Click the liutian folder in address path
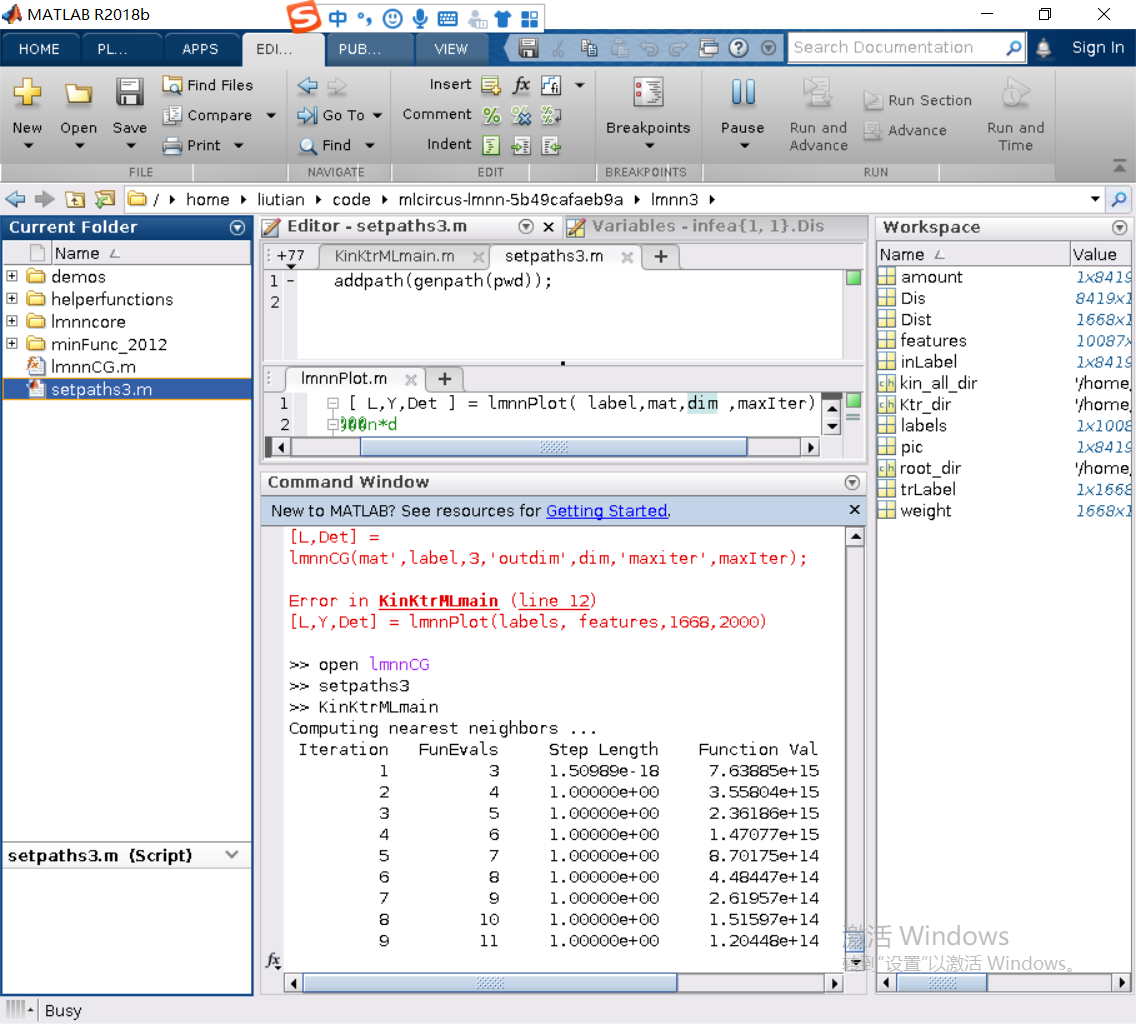1136x1024 pixels. point(280,199)
